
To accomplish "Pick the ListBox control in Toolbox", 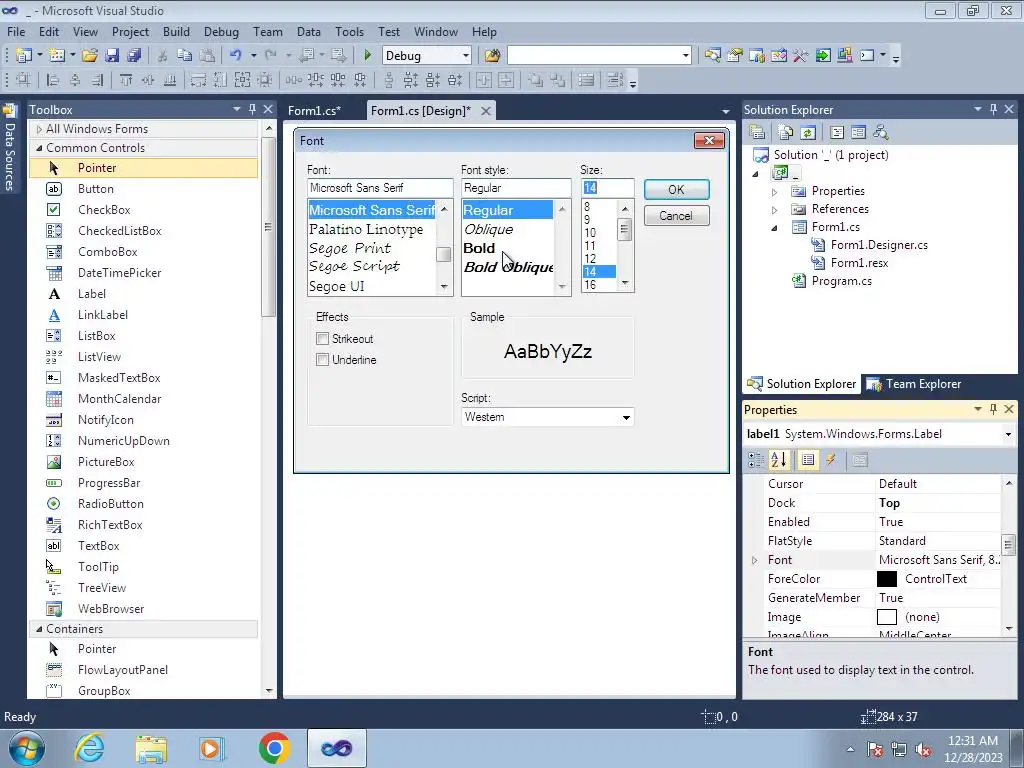I will click(96, 336).
